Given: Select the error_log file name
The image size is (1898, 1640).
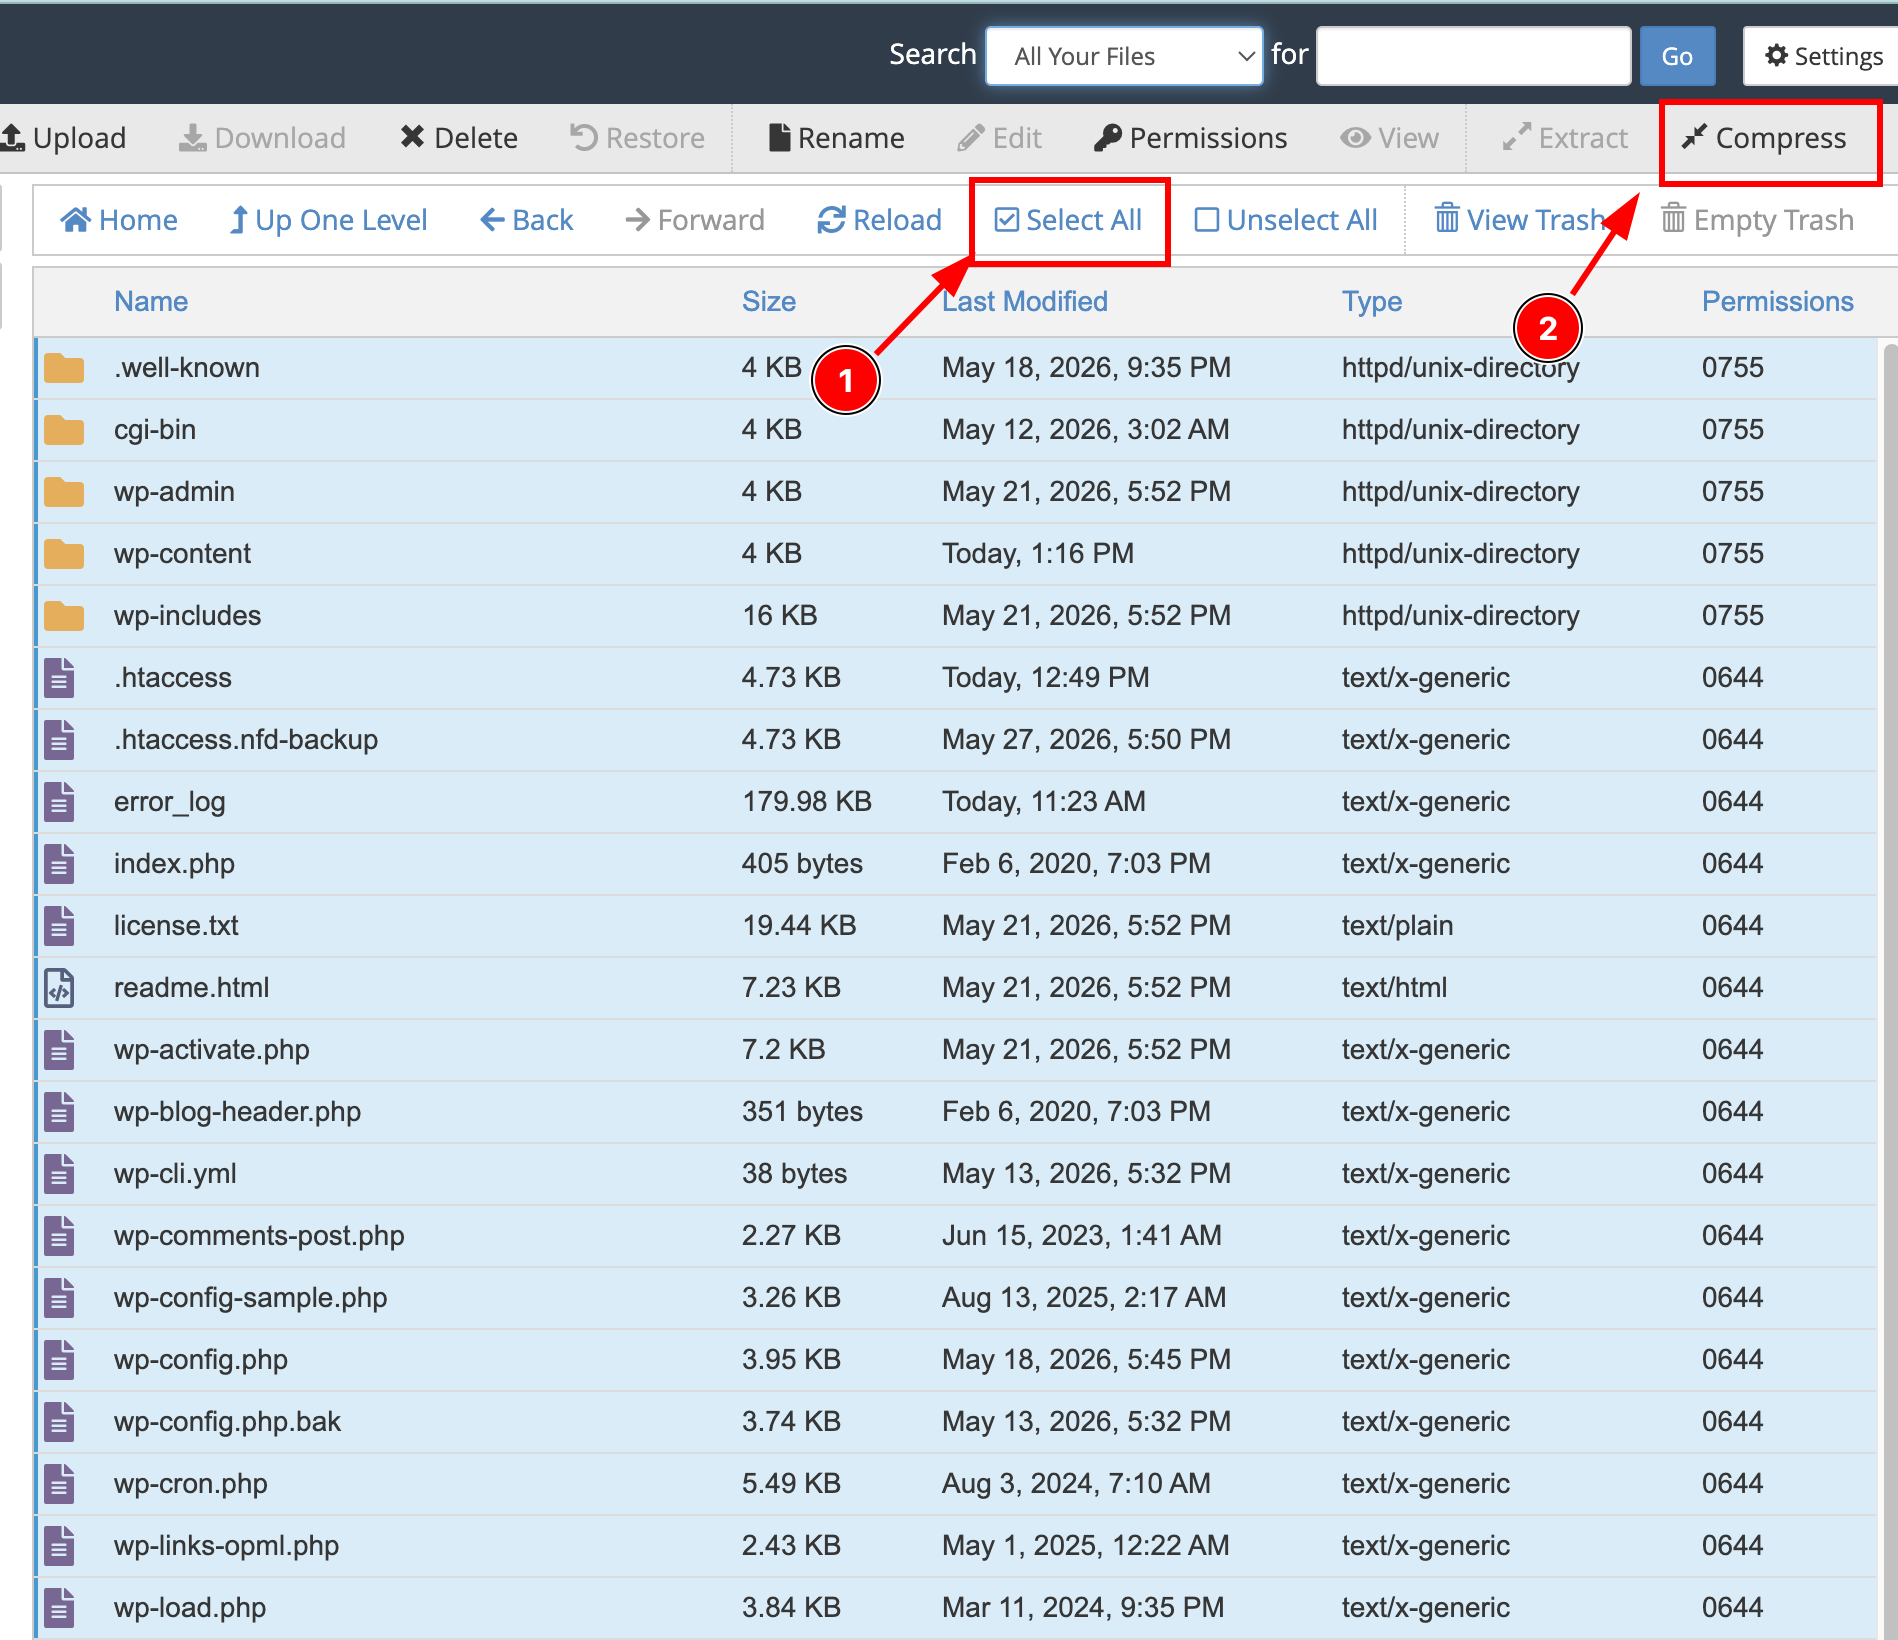Looking at the screenshot, I should (x=170, y=802).
